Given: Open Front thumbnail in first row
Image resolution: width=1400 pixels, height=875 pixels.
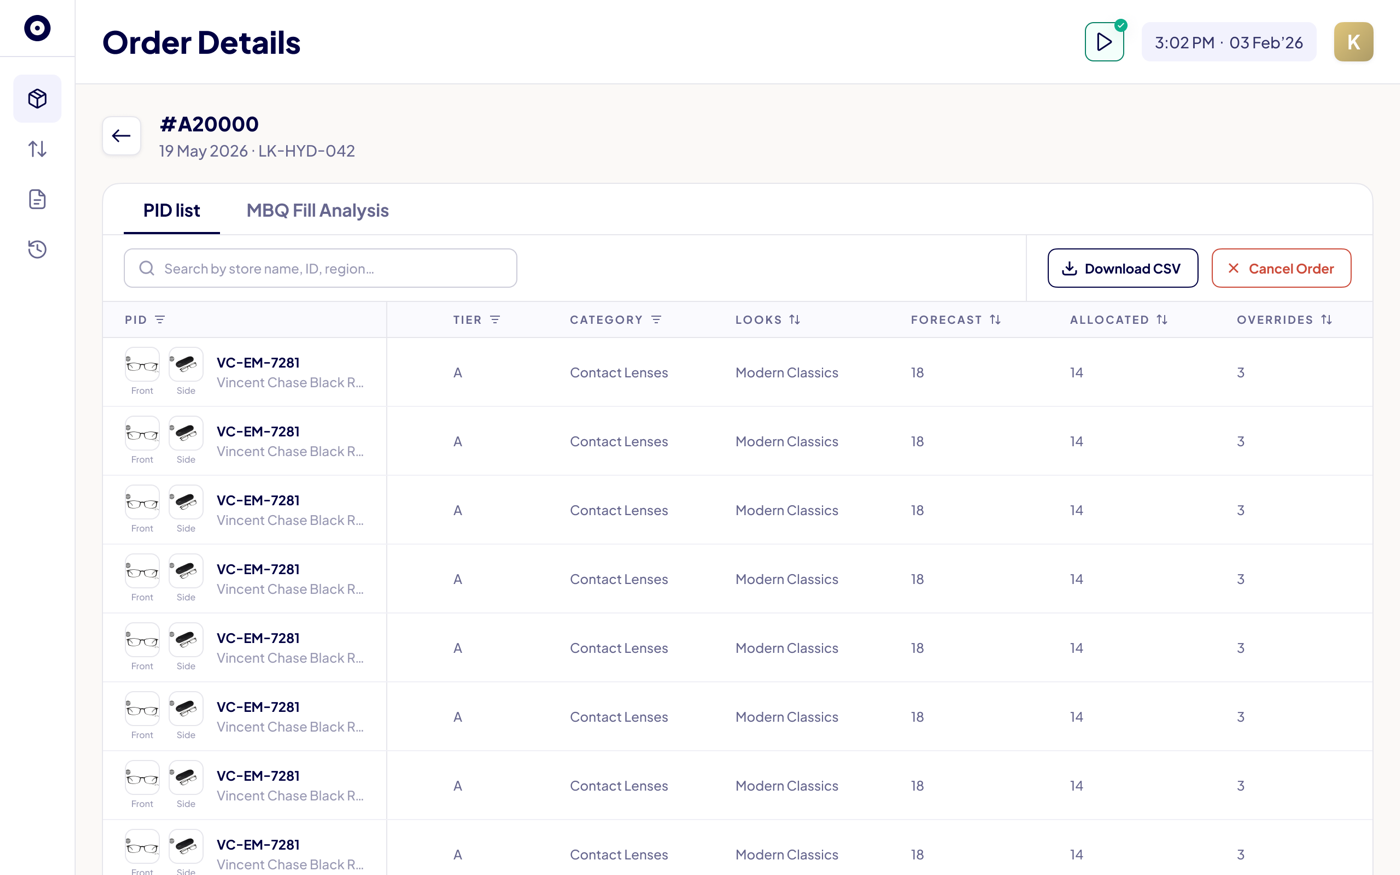Looking at the screenshot, I should click(x=142, y=365).
